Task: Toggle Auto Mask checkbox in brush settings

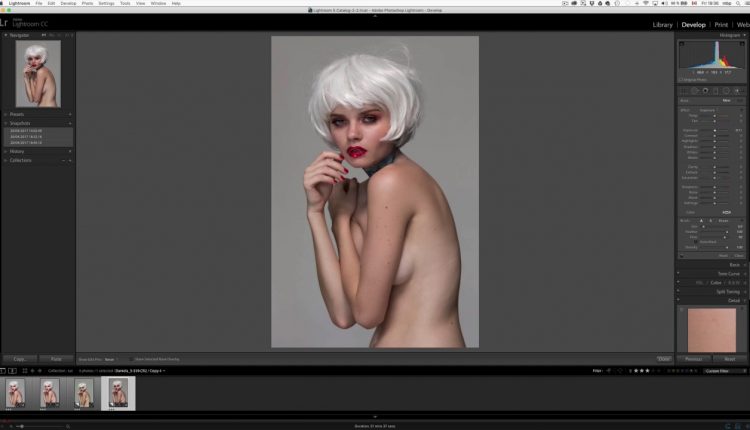Action: click(x=696, y=242)
